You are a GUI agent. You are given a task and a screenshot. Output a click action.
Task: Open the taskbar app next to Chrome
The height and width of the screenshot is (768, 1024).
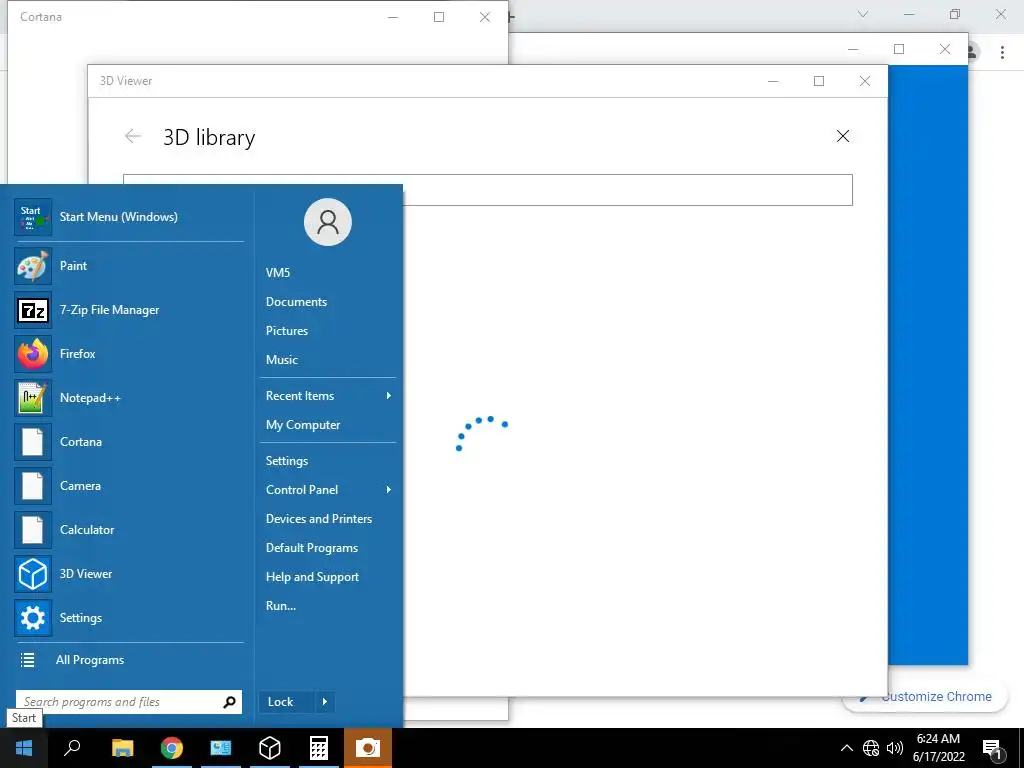click(221, 748)
